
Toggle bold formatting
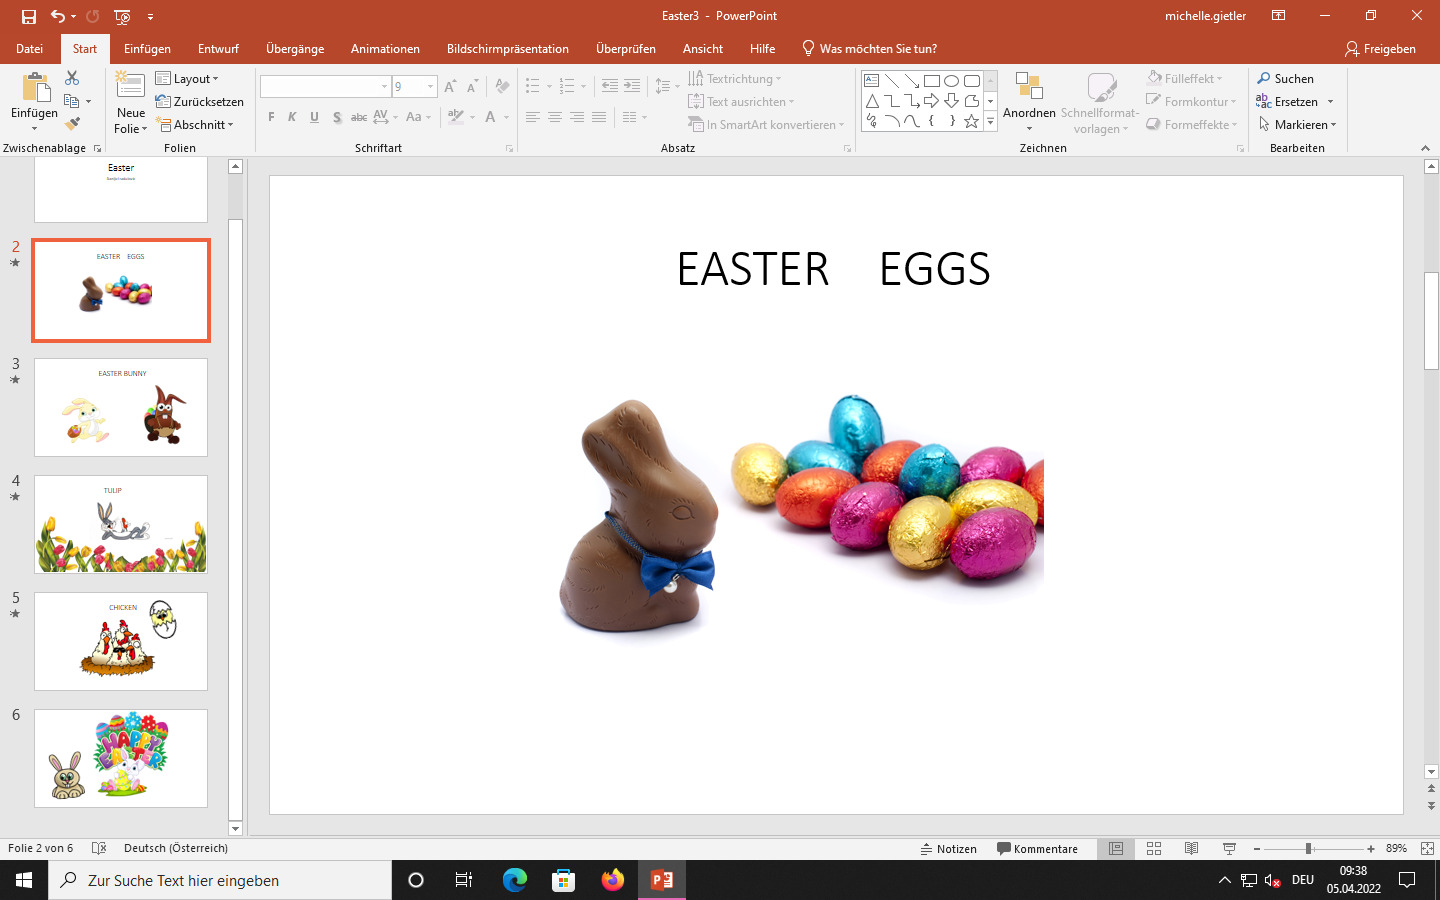tap(271, 117)
